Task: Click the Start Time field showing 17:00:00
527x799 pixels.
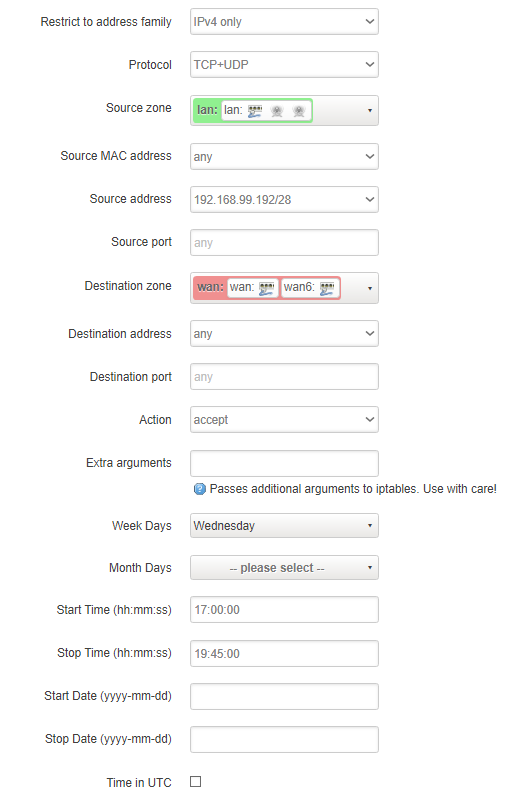Action: coord(284,609)
